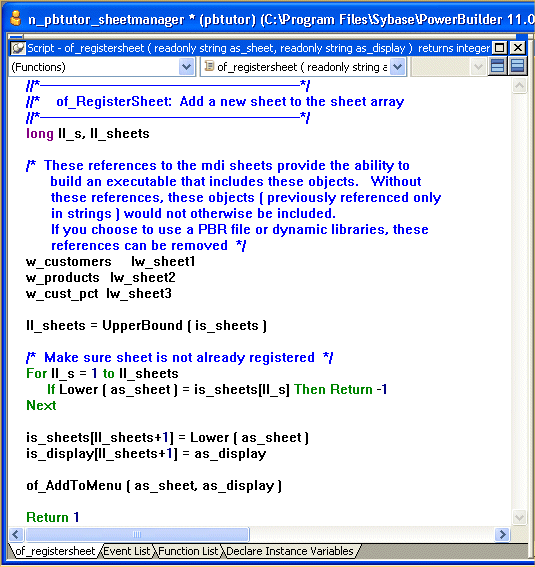Screen dimensions: 535x567
Task: Click the 'For ll_s = 1 to ll_sheets' line
Action: pyautogui.click(x=102, y=374)
